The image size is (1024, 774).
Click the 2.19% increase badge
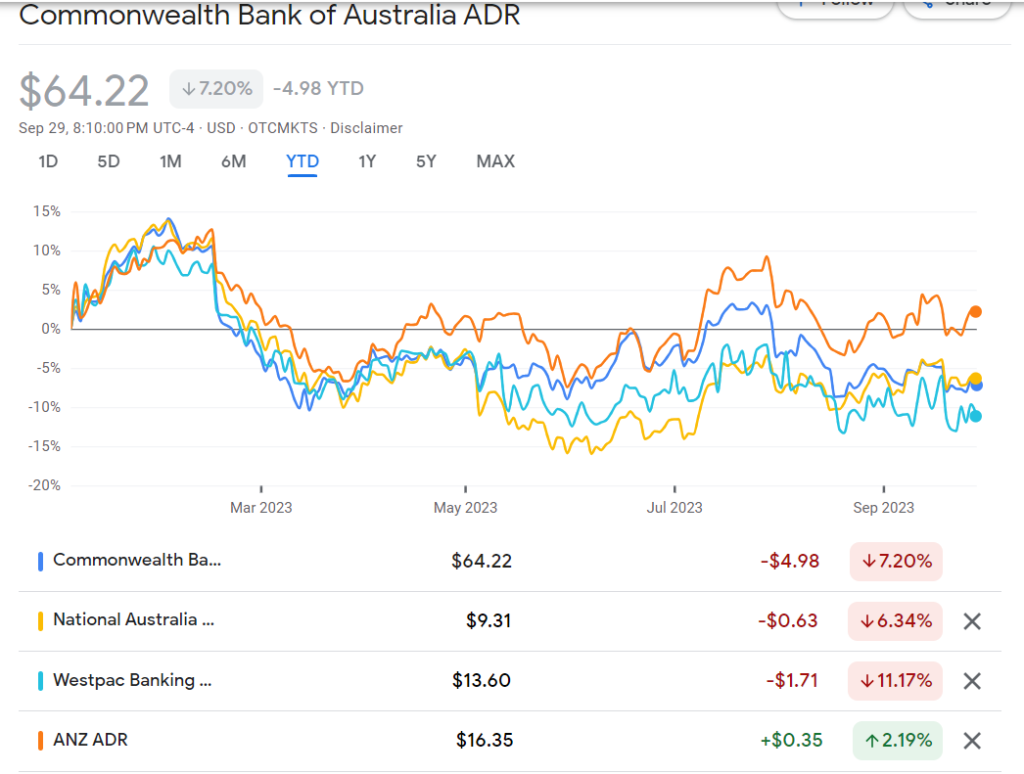(897, 741)
